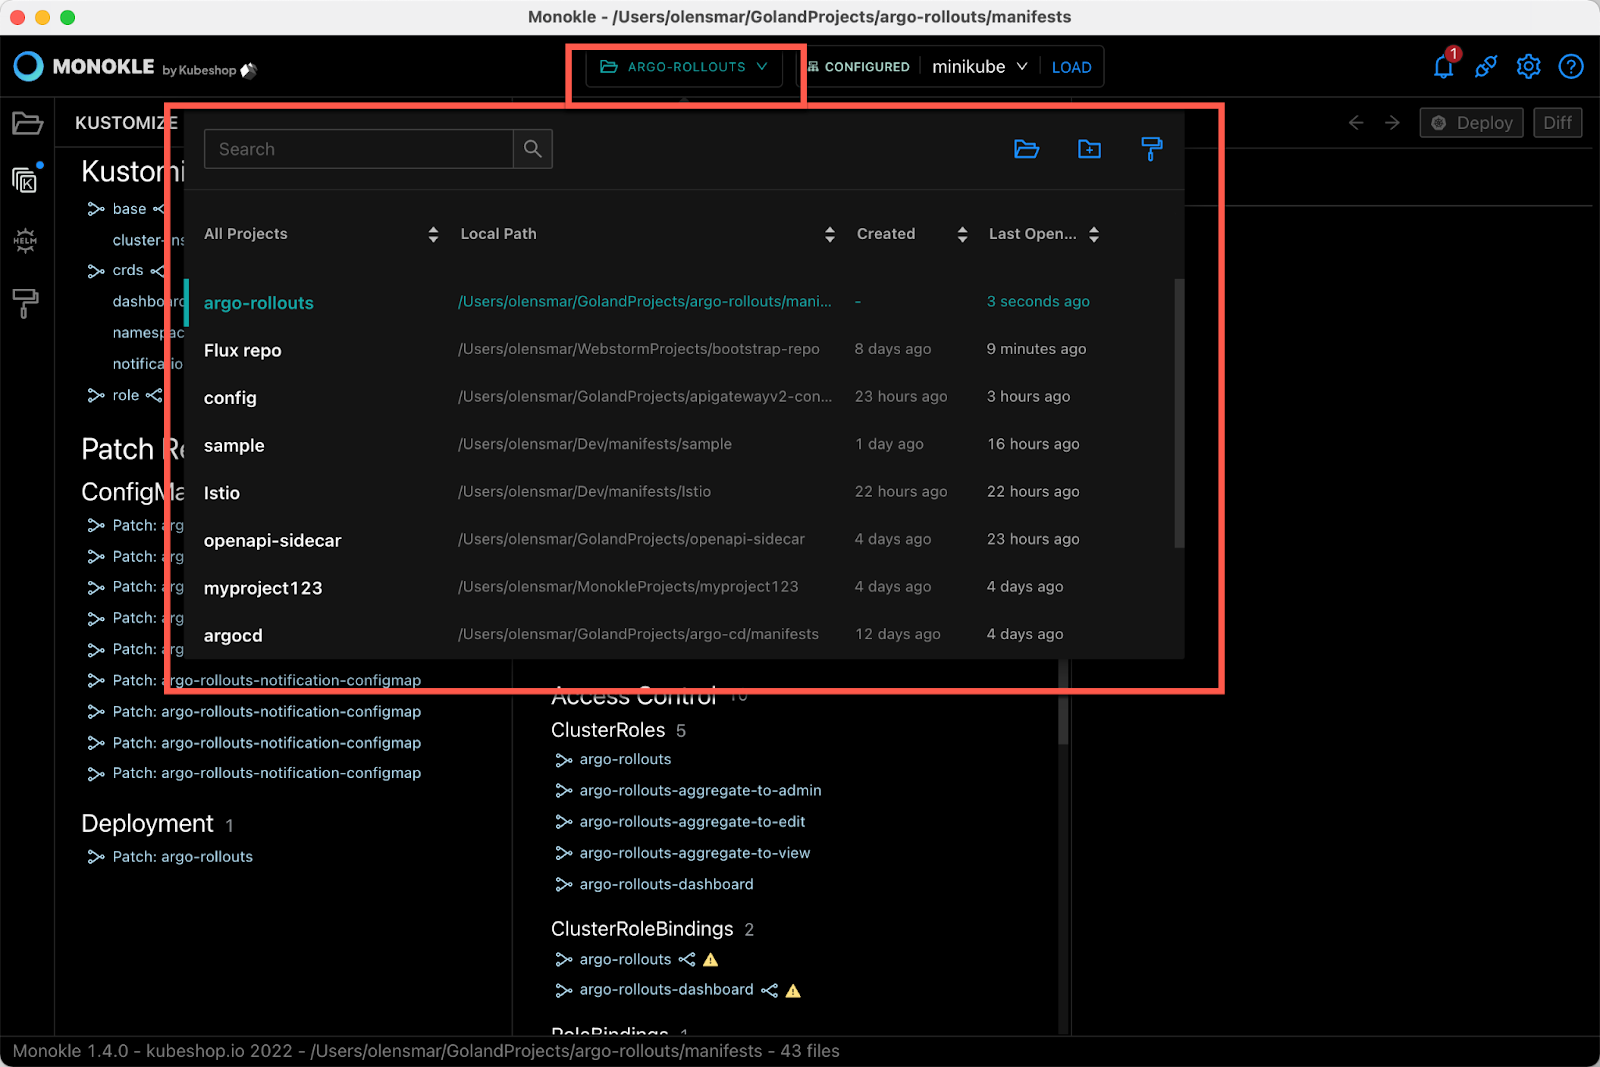The image size is (1600, 1067).
Task: Select argo-rollouts ClusterRole
Action: point(625,760)
